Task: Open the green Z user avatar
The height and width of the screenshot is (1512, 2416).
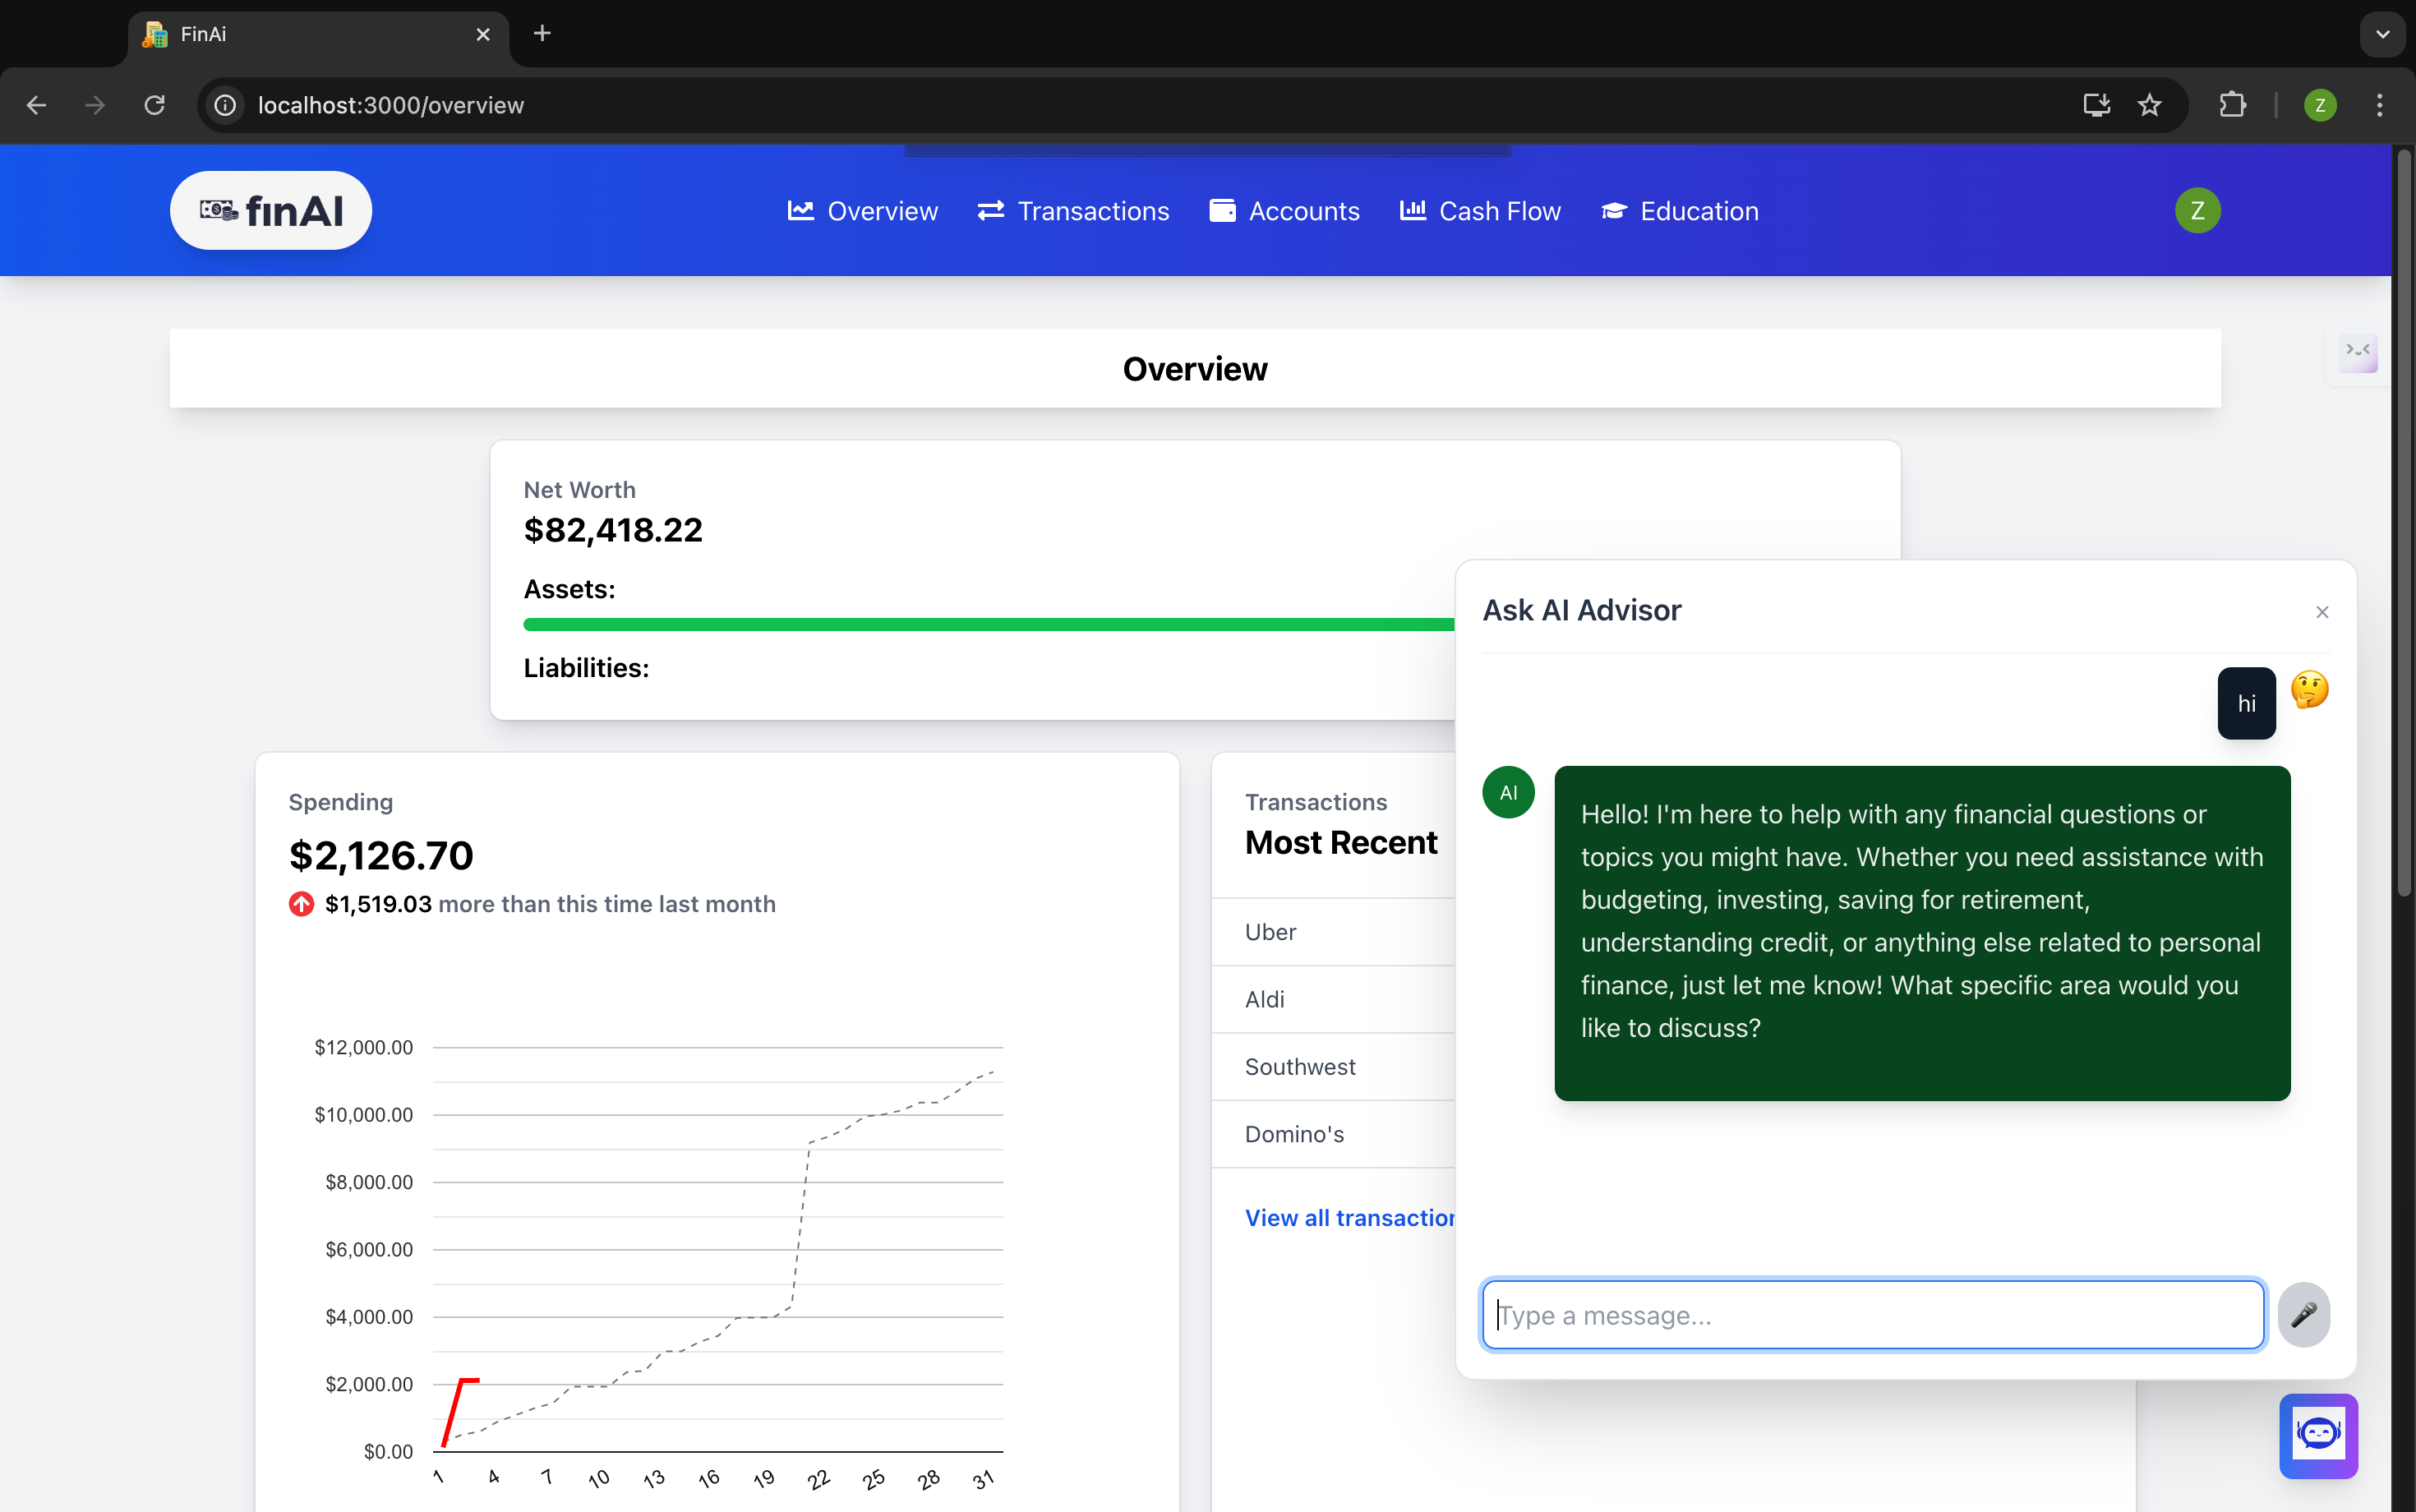Action: click(x=2197, y=211)
